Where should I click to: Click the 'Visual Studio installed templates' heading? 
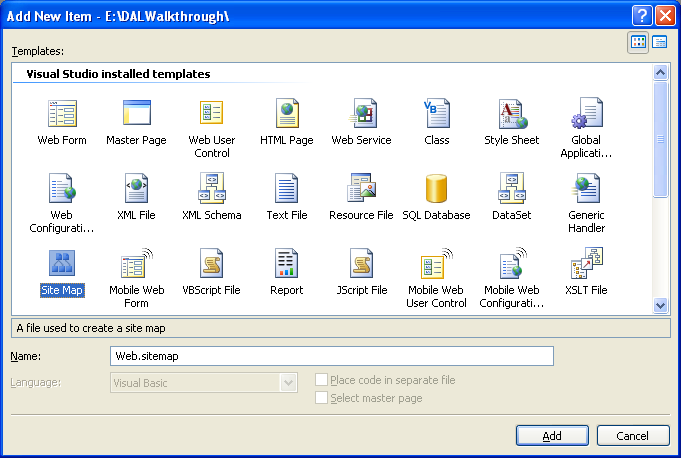[x=118, y=74]
